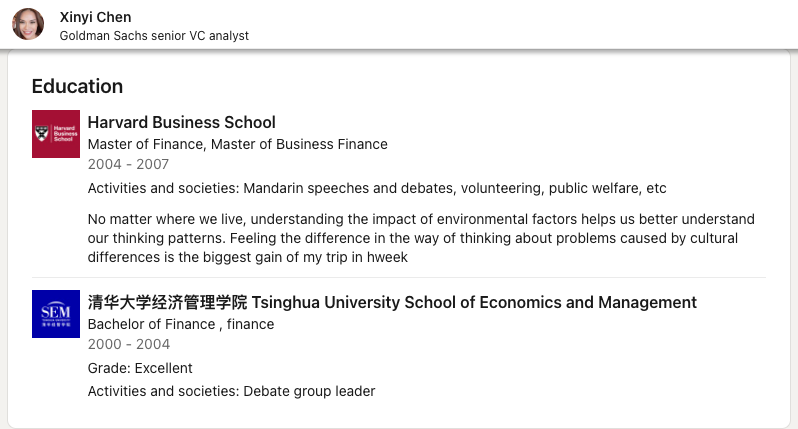Click the Harvard Business School logo

[56, 134]
